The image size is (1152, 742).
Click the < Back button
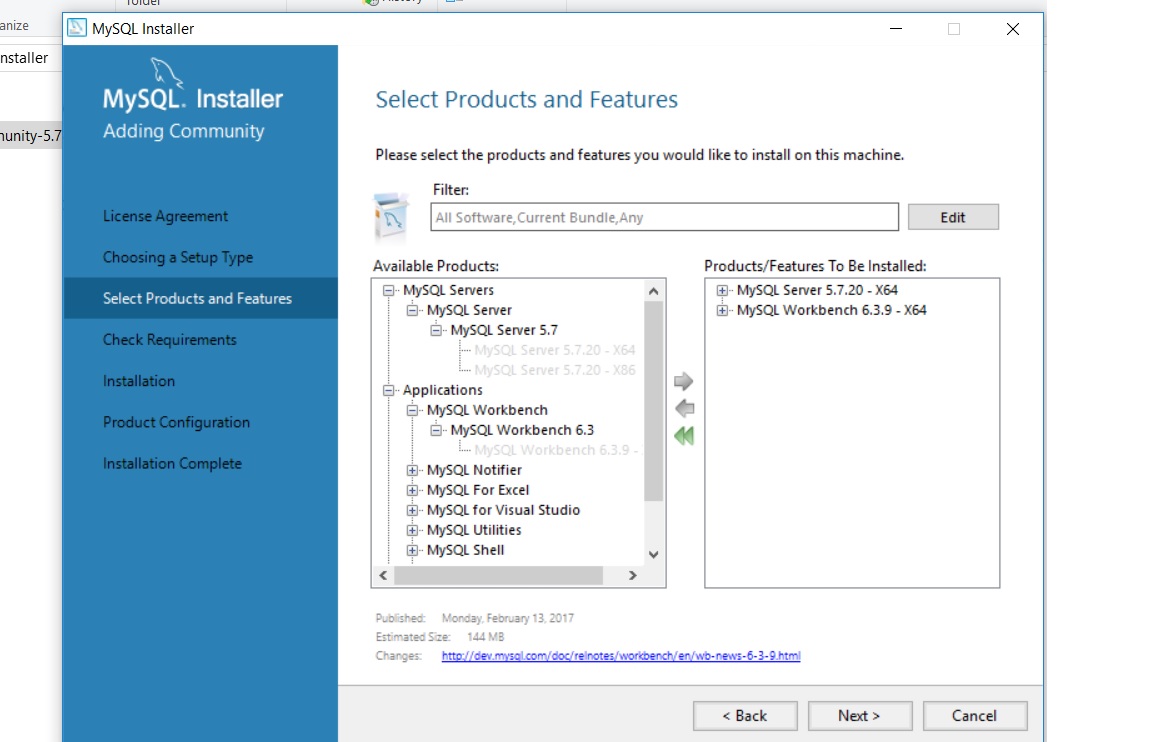pyautogui.click(x=745, y=716)
